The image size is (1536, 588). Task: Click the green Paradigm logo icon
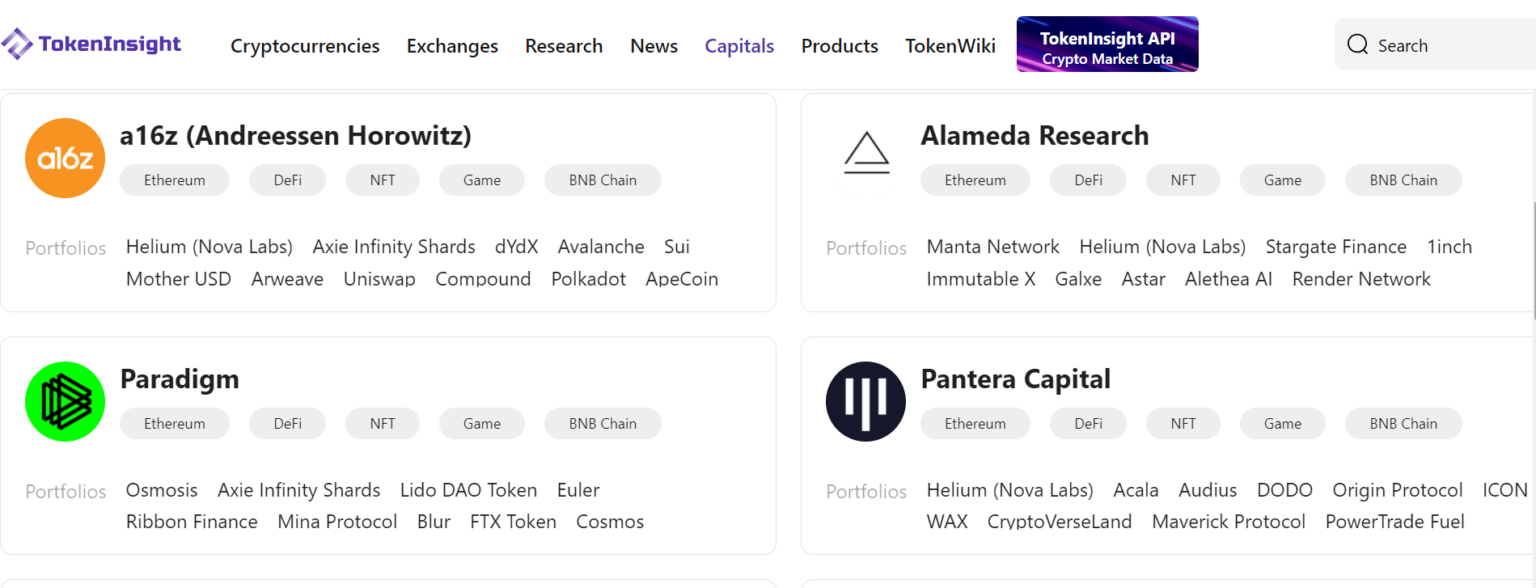tap(64, 401)
